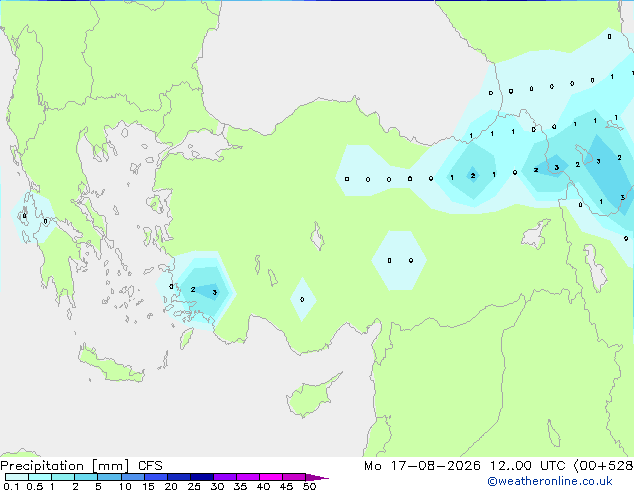Click the '0.1' legend scale label
Image resolution: width=634 pixels, height=490 pixels.
[x=11, y=486]
